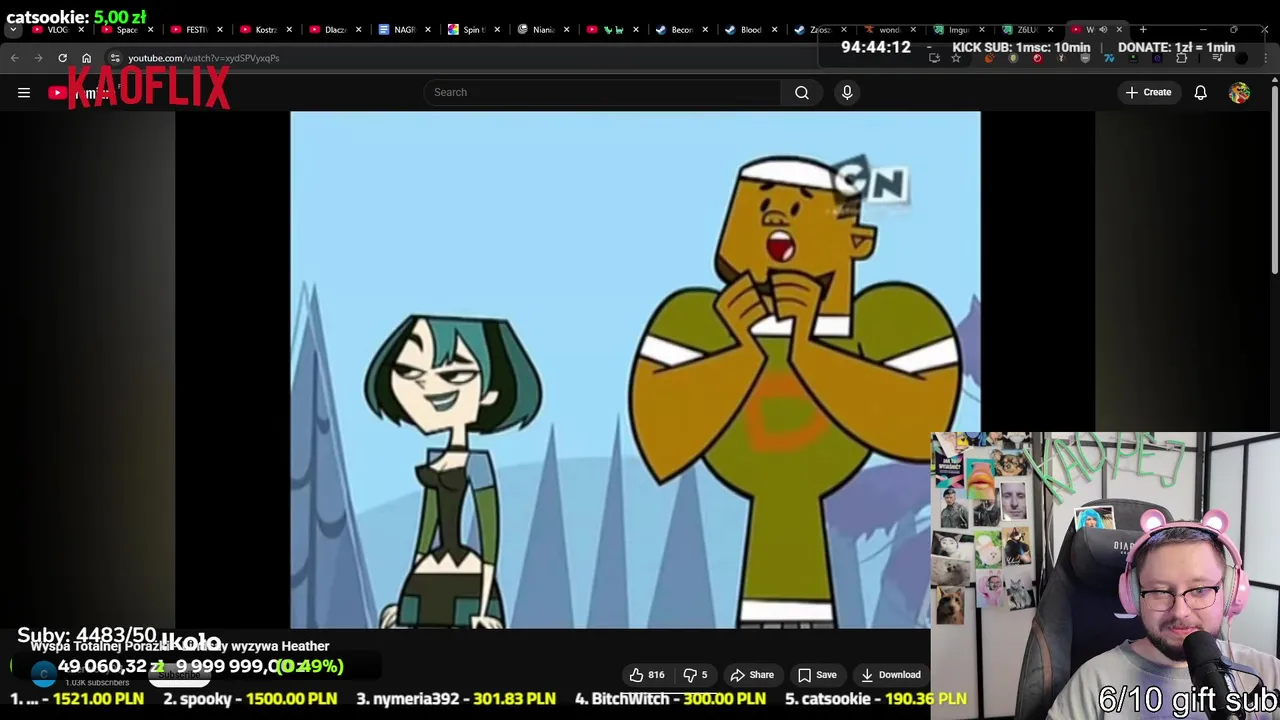Switch to the Dlacz tab
Screen dimensions: 1280x720
[x=334, y=30]
